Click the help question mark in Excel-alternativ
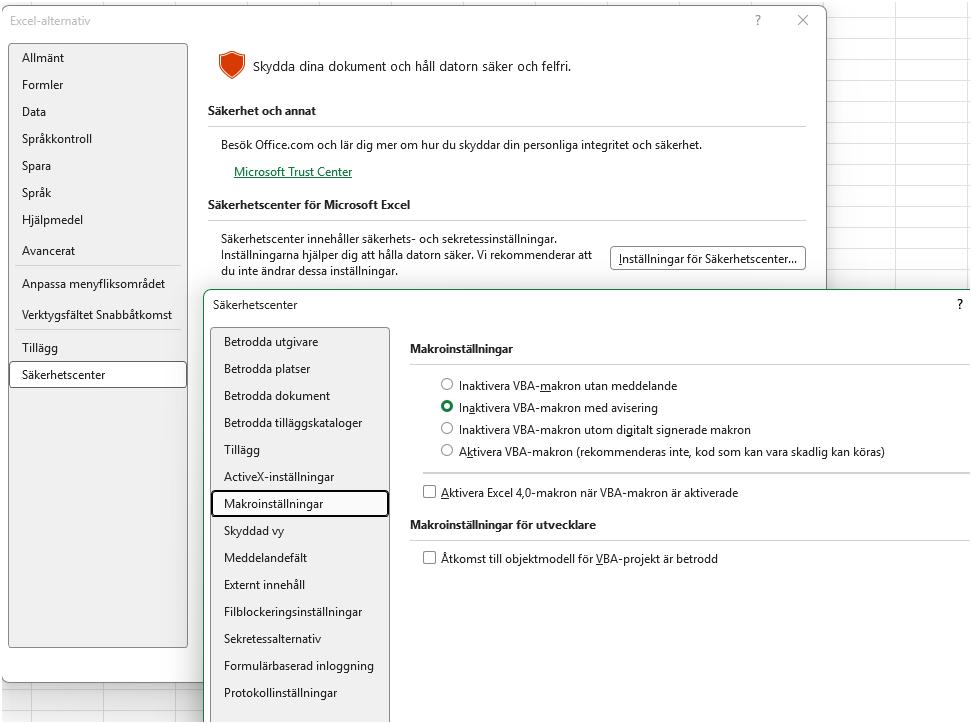Image resolution: width=972 pixels, height=724 pixels. [x=758, y=20]
